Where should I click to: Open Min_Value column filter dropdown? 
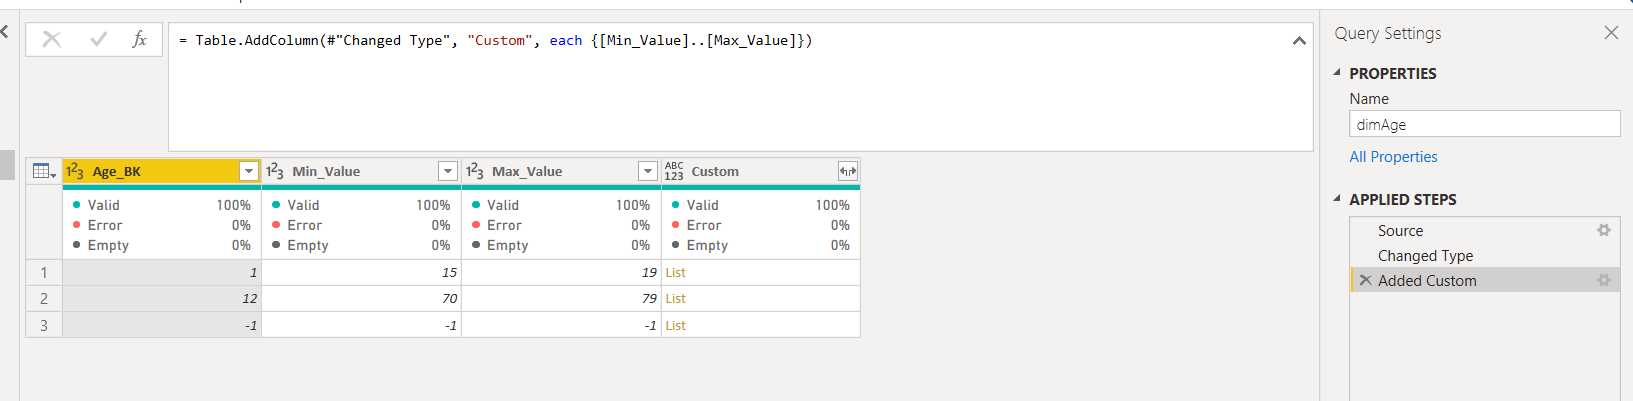pyautogui.click(x=448, y=171)
